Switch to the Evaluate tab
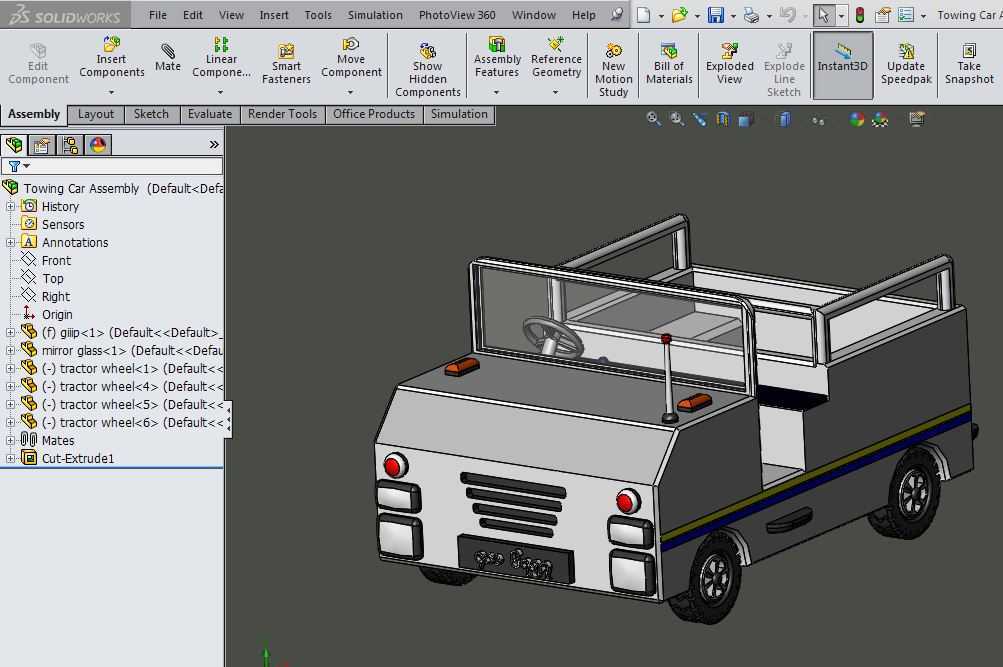The height and width of the screenshot is (667, 1003). point(210,114)
